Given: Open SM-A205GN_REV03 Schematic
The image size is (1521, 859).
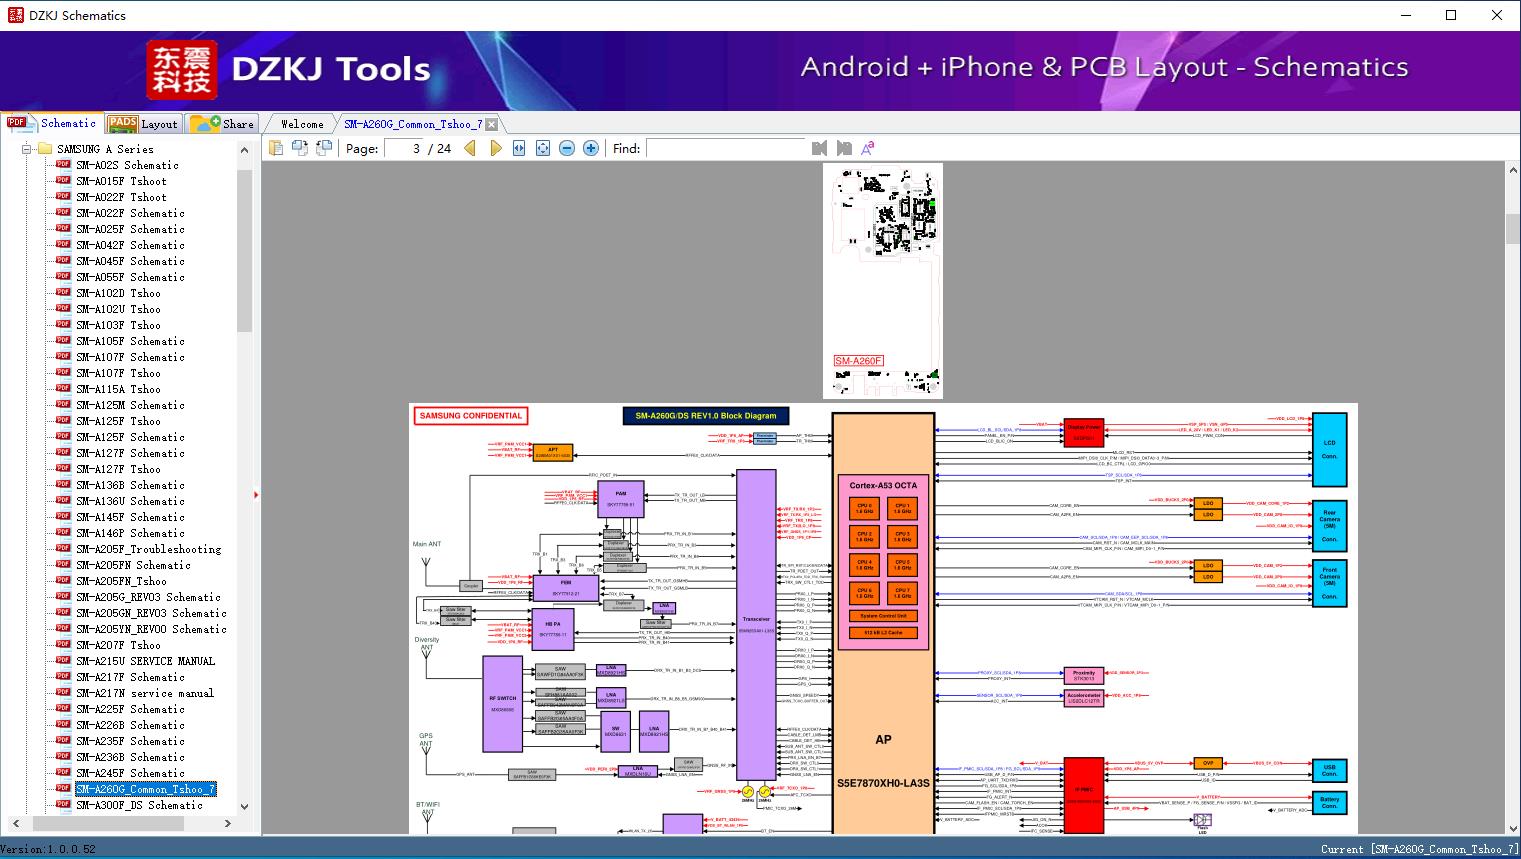Looking at the screenshot, I should 151,613.
